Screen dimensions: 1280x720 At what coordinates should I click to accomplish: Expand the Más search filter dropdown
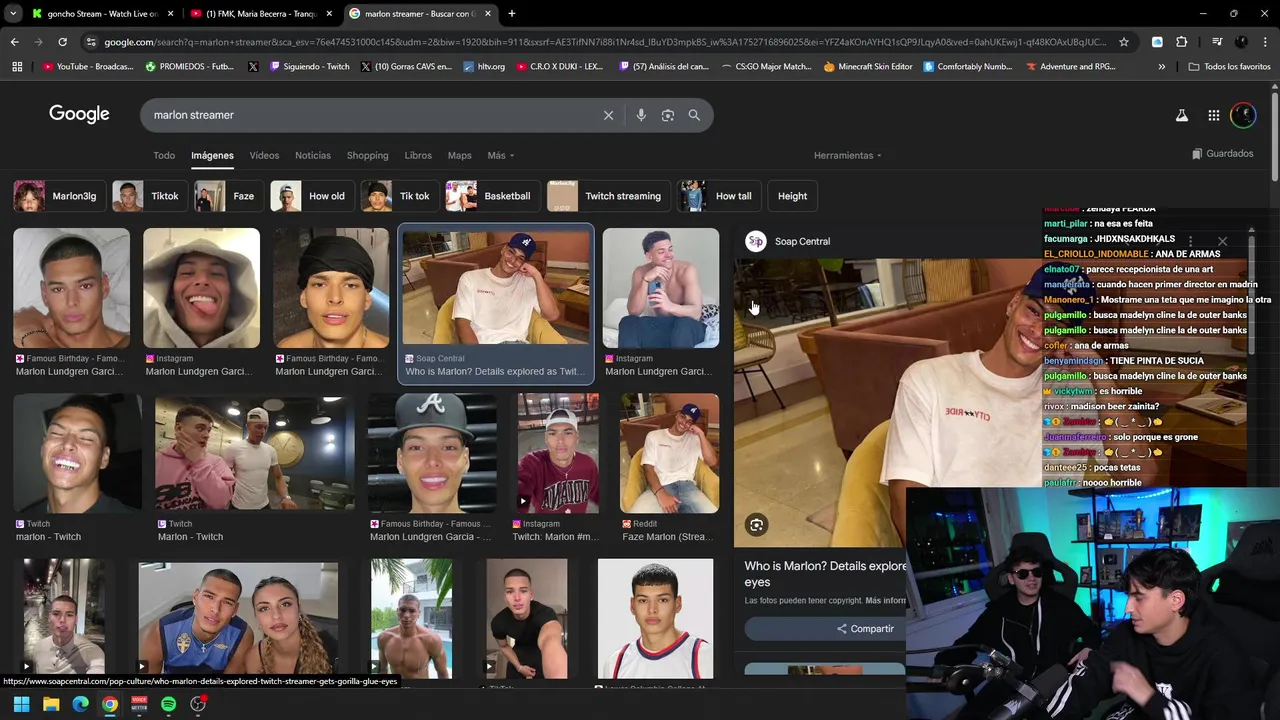(500, 155)
